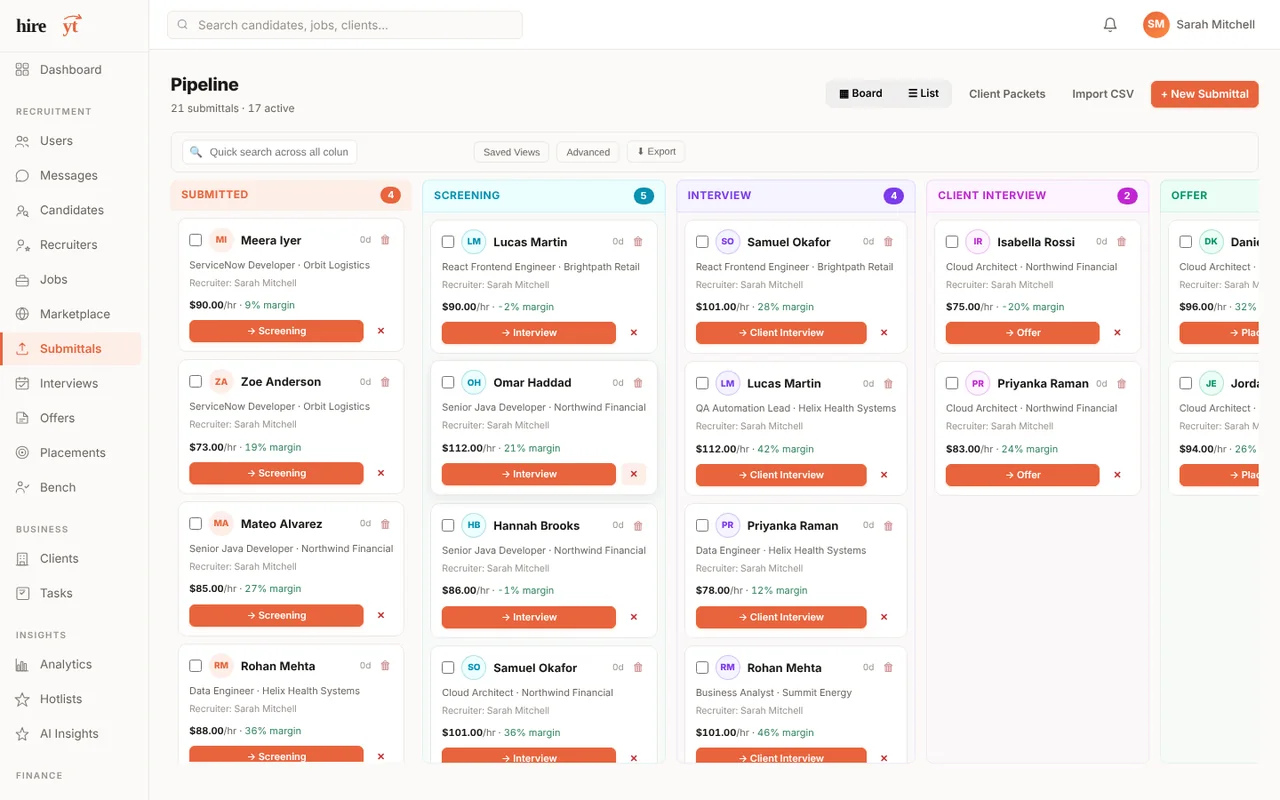Screen dimensions: 1280x800
Task: Select the Hannah Brooks submittal checkbox
Action: [x=448, y=525]
